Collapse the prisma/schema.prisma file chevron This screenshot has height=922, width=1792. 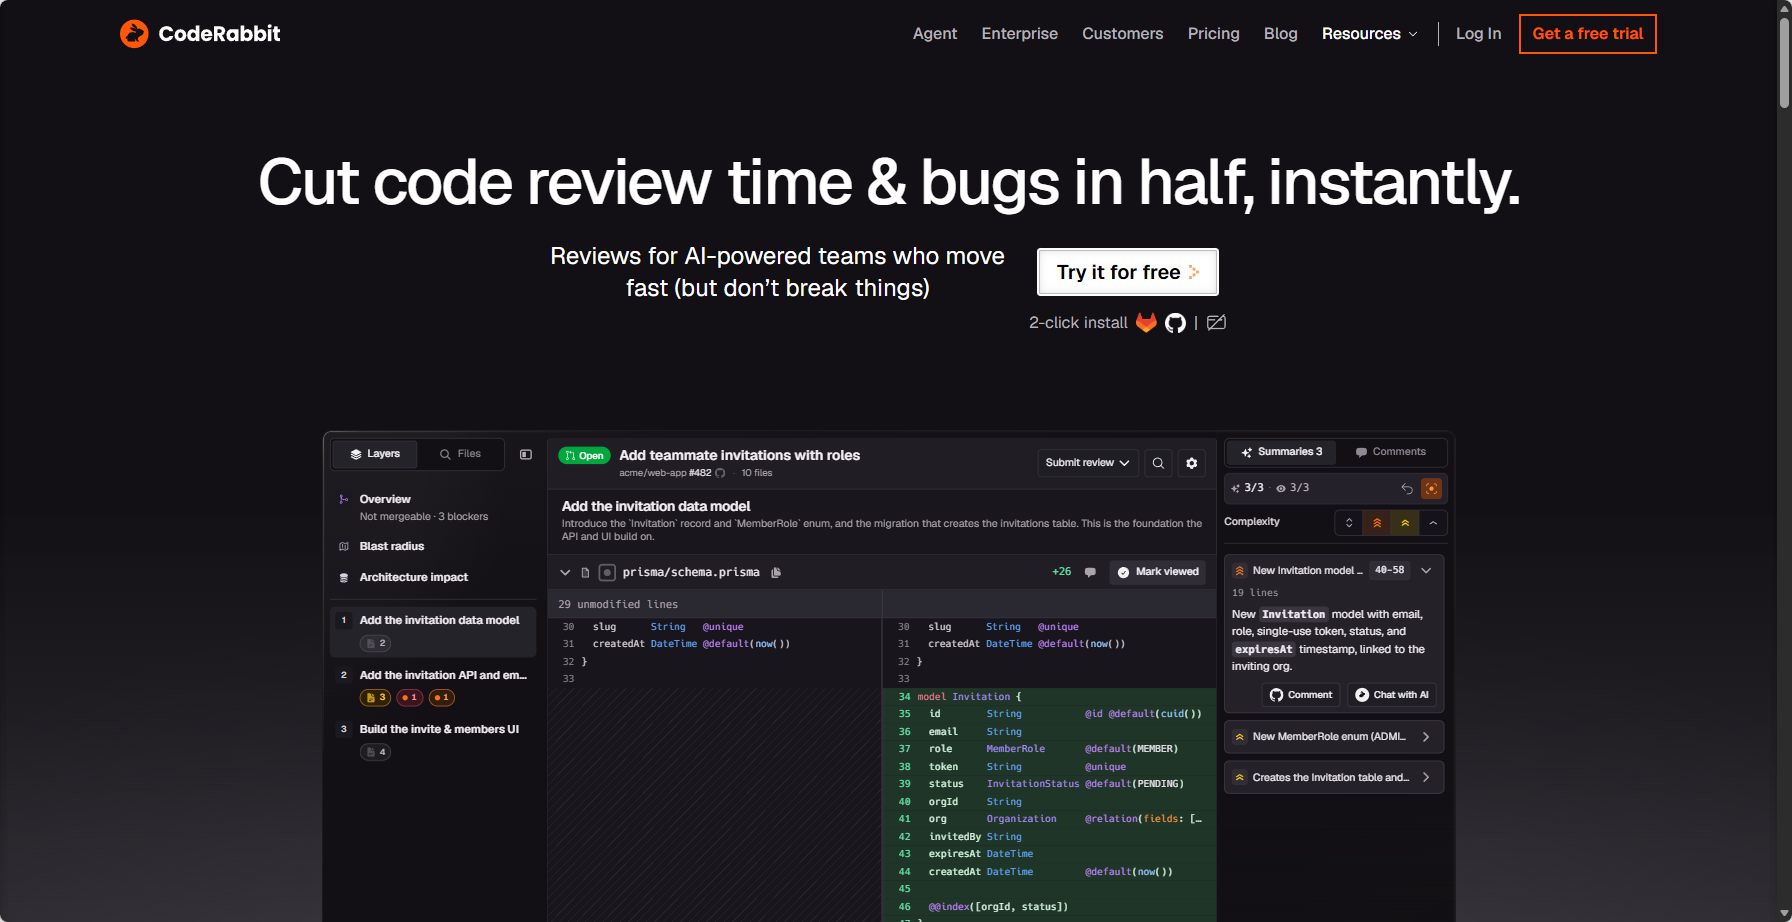tap(565, 572)
